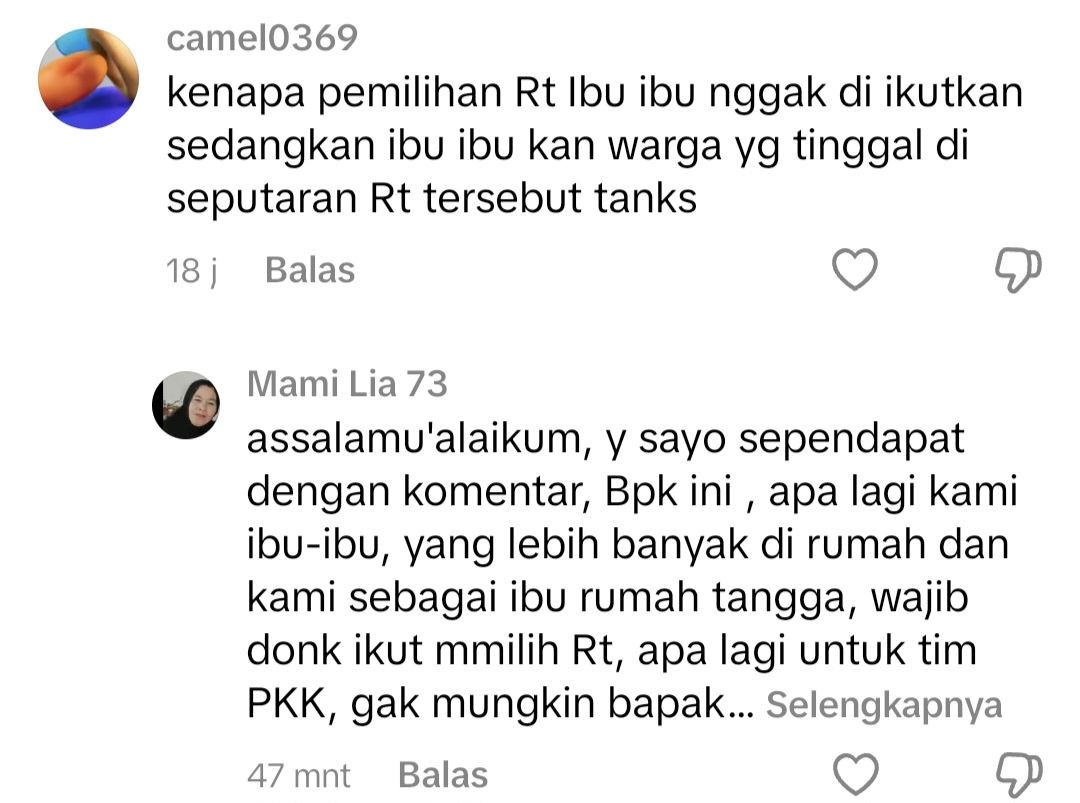Click Balas under Mami Lia 73's reply
This screenshot has height=803, width=1080.
click(443, 775)
